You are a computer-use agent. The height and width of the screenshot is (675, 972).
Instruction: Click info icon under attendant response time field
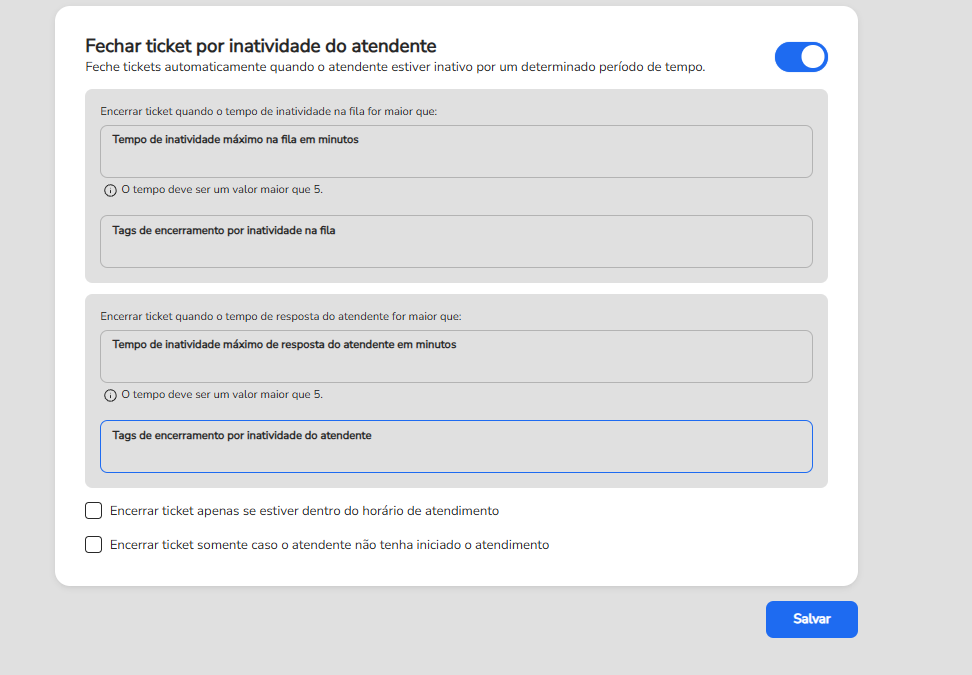pos(110,395)
